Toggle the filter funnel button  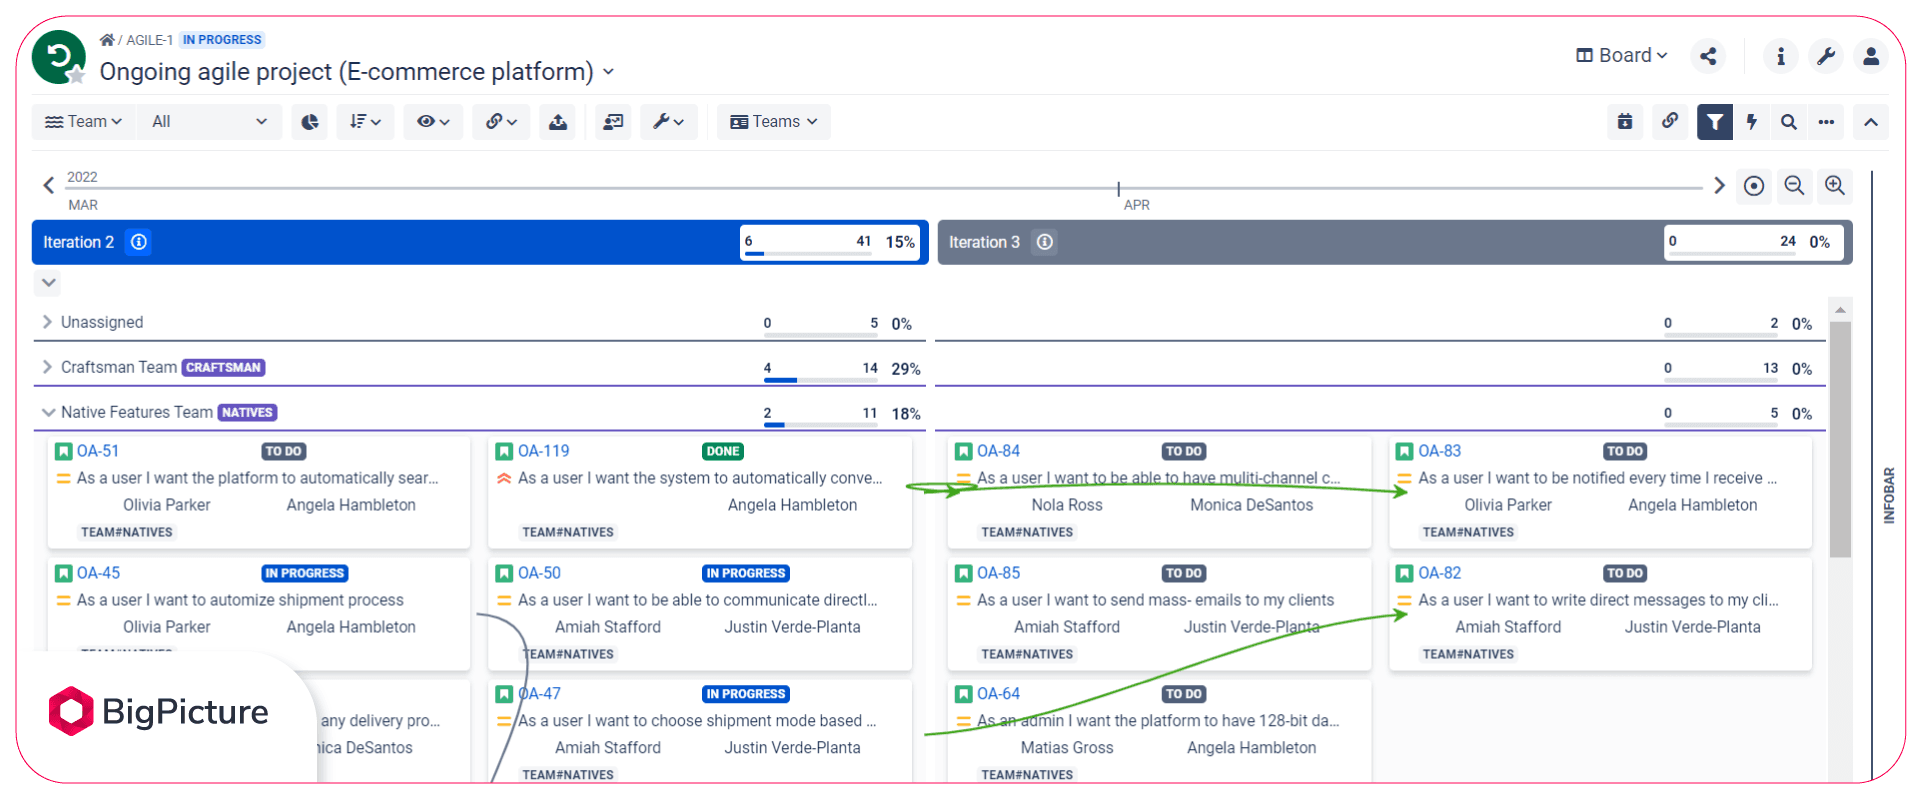1715,122
